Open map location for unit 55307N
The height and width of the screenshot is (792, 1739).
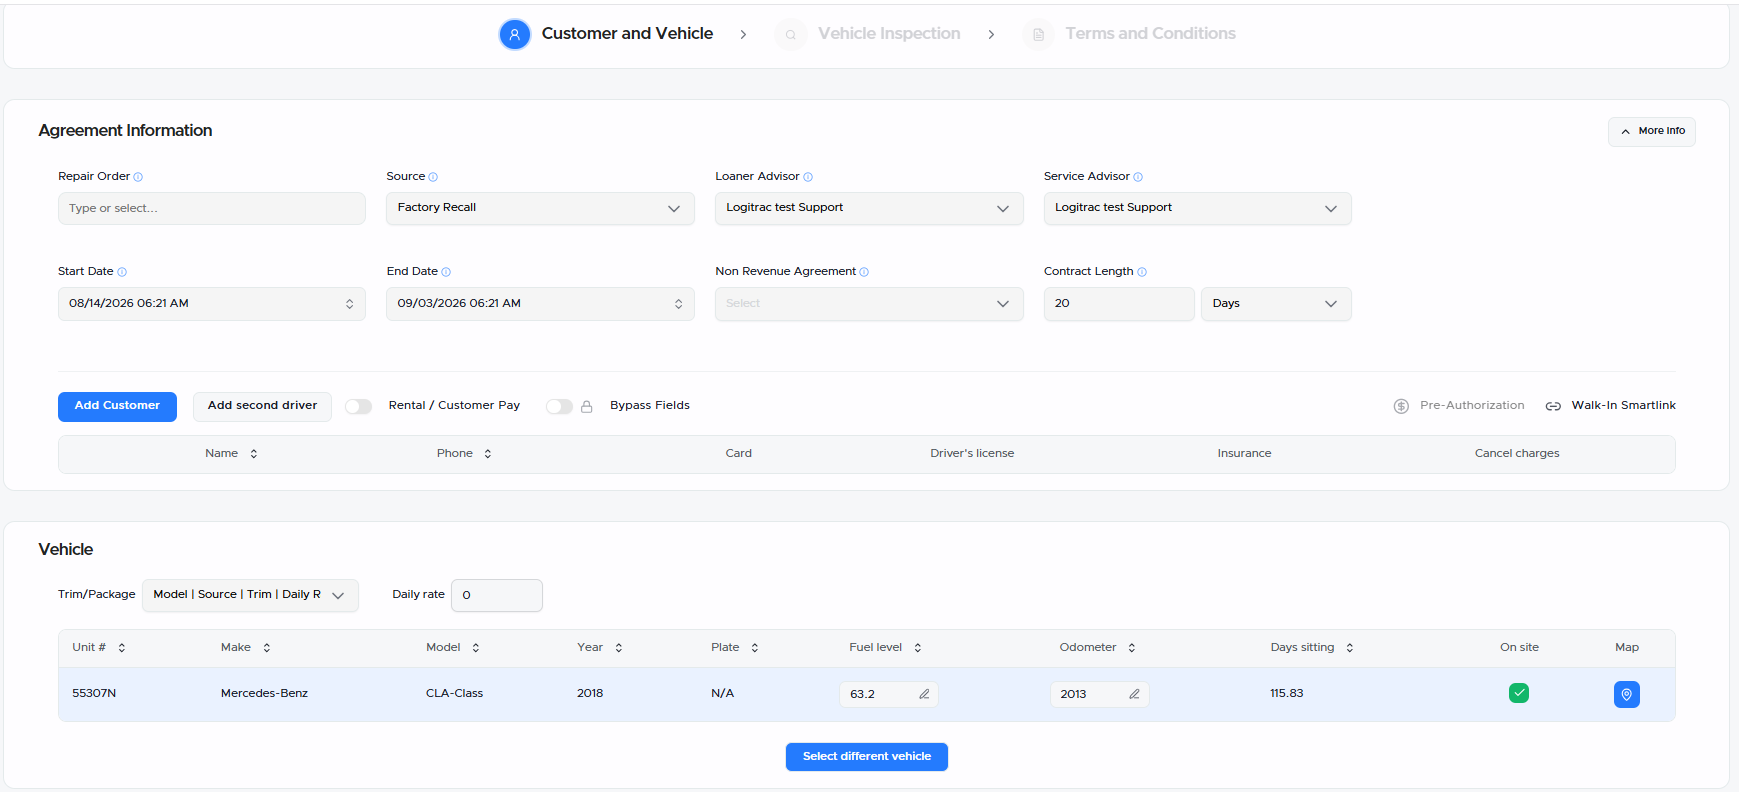coord(1627,694)
